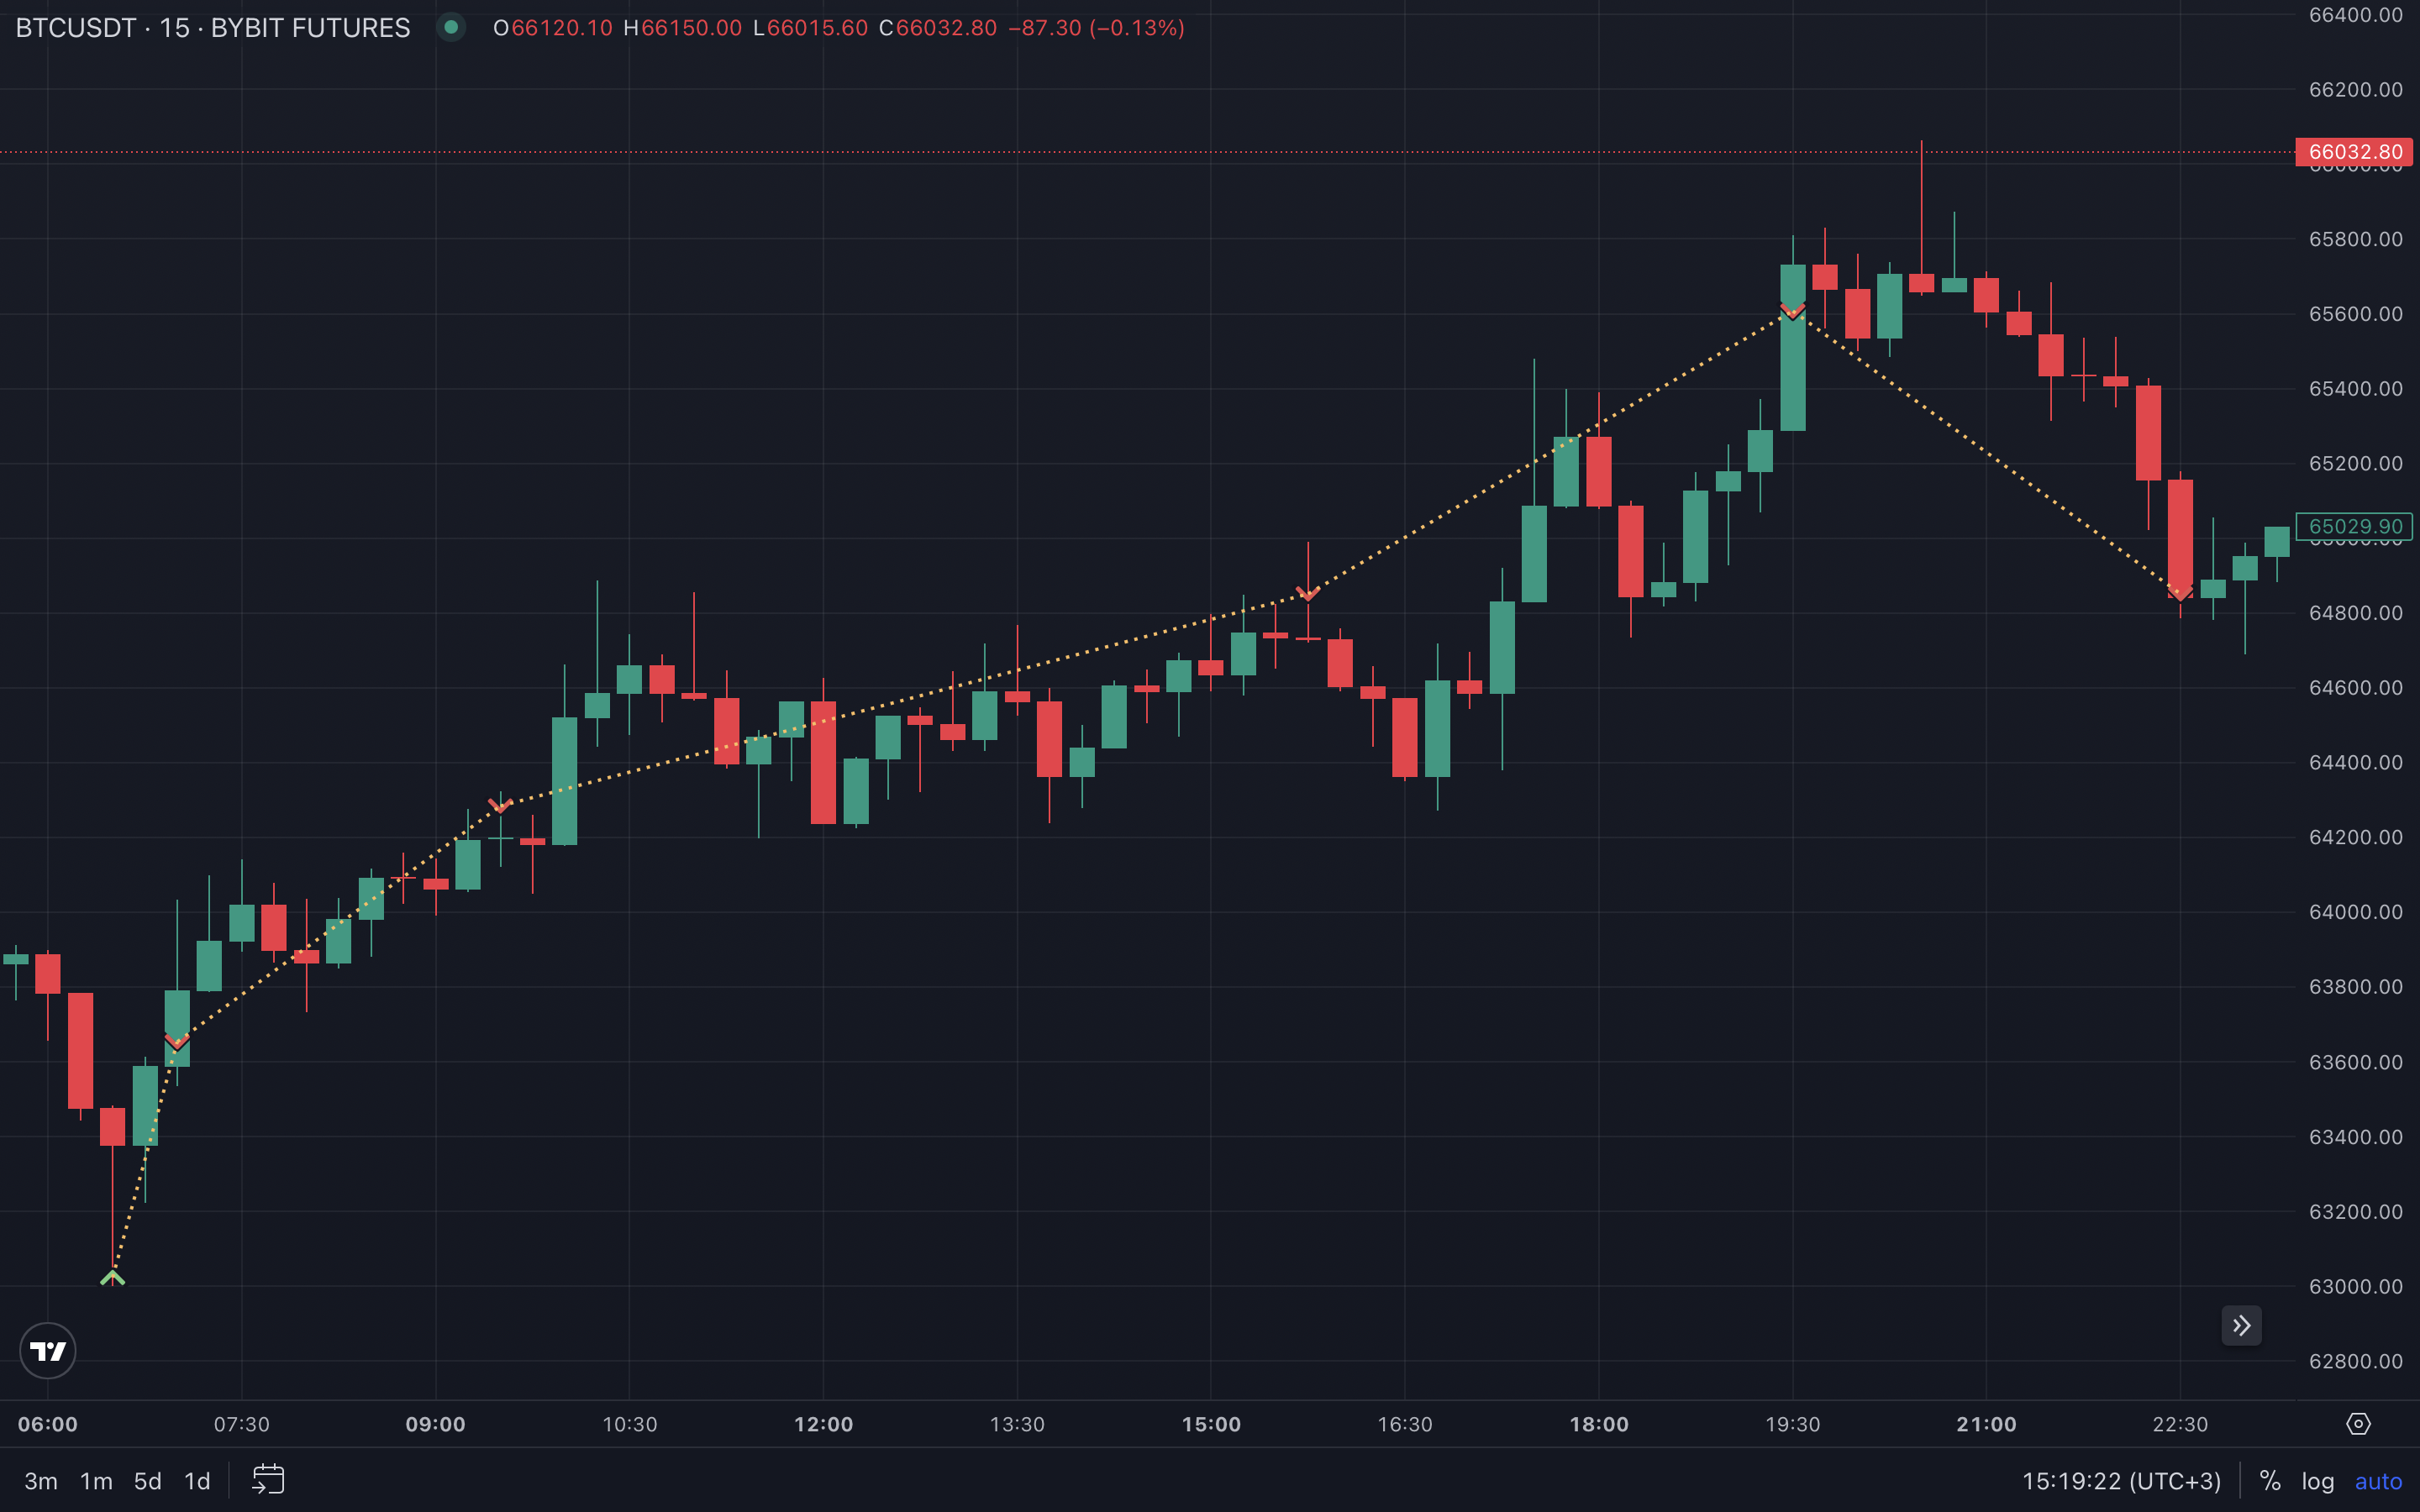This screenshot has width=2420, height=1512.
Task: Open chart settings gear on time axis
Action: click(2358, 1424)
